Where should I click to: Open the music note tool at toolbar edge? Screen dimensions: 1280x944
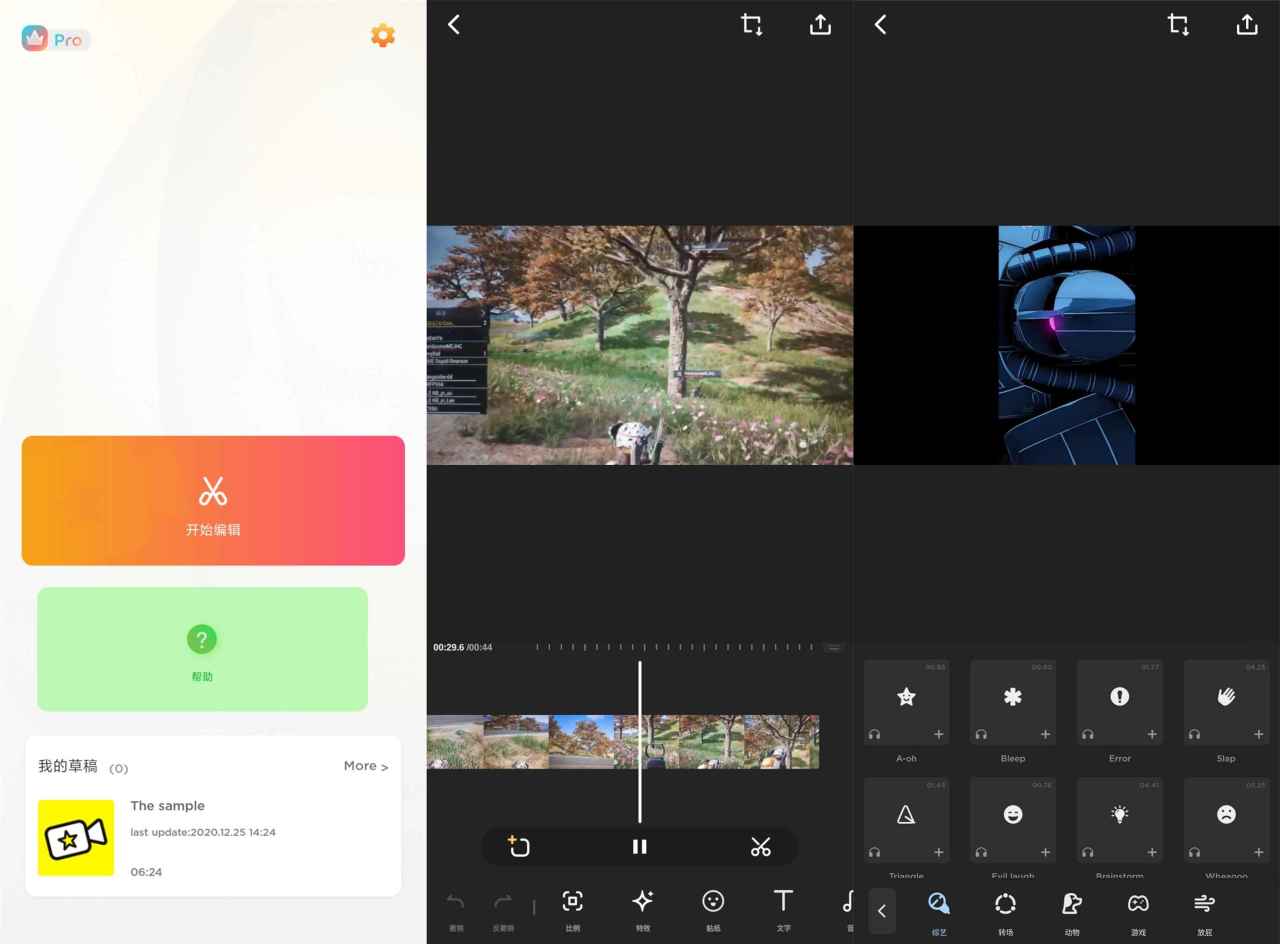pos(847,902)
